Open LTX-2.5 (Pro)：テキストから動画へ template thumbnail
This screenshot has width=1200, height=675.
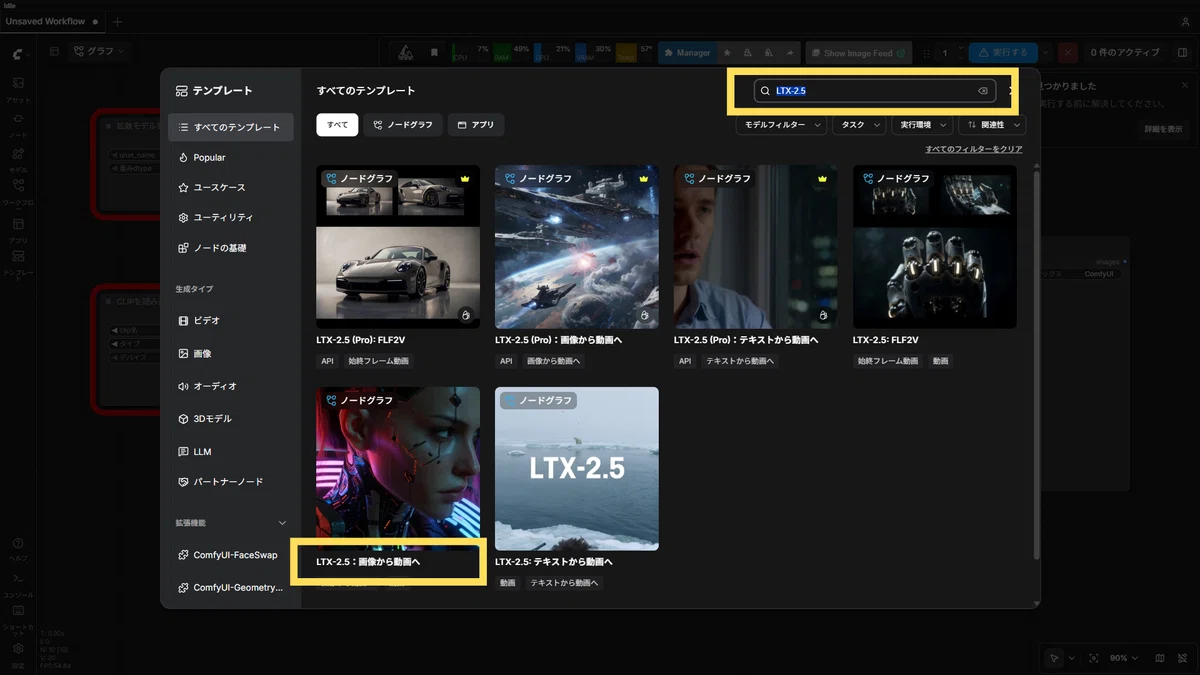point(756,247)
